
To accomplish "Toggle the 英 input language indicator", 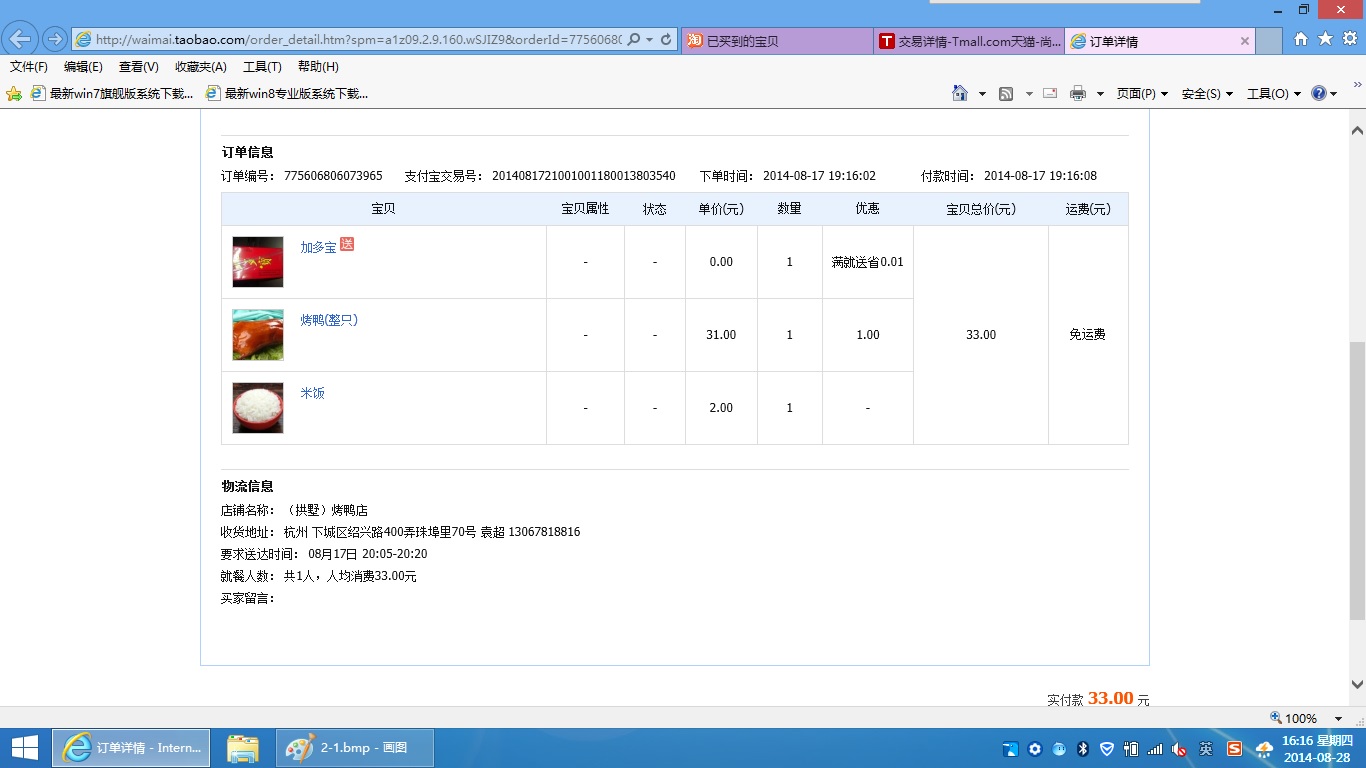I will [x=1206, y=748].
